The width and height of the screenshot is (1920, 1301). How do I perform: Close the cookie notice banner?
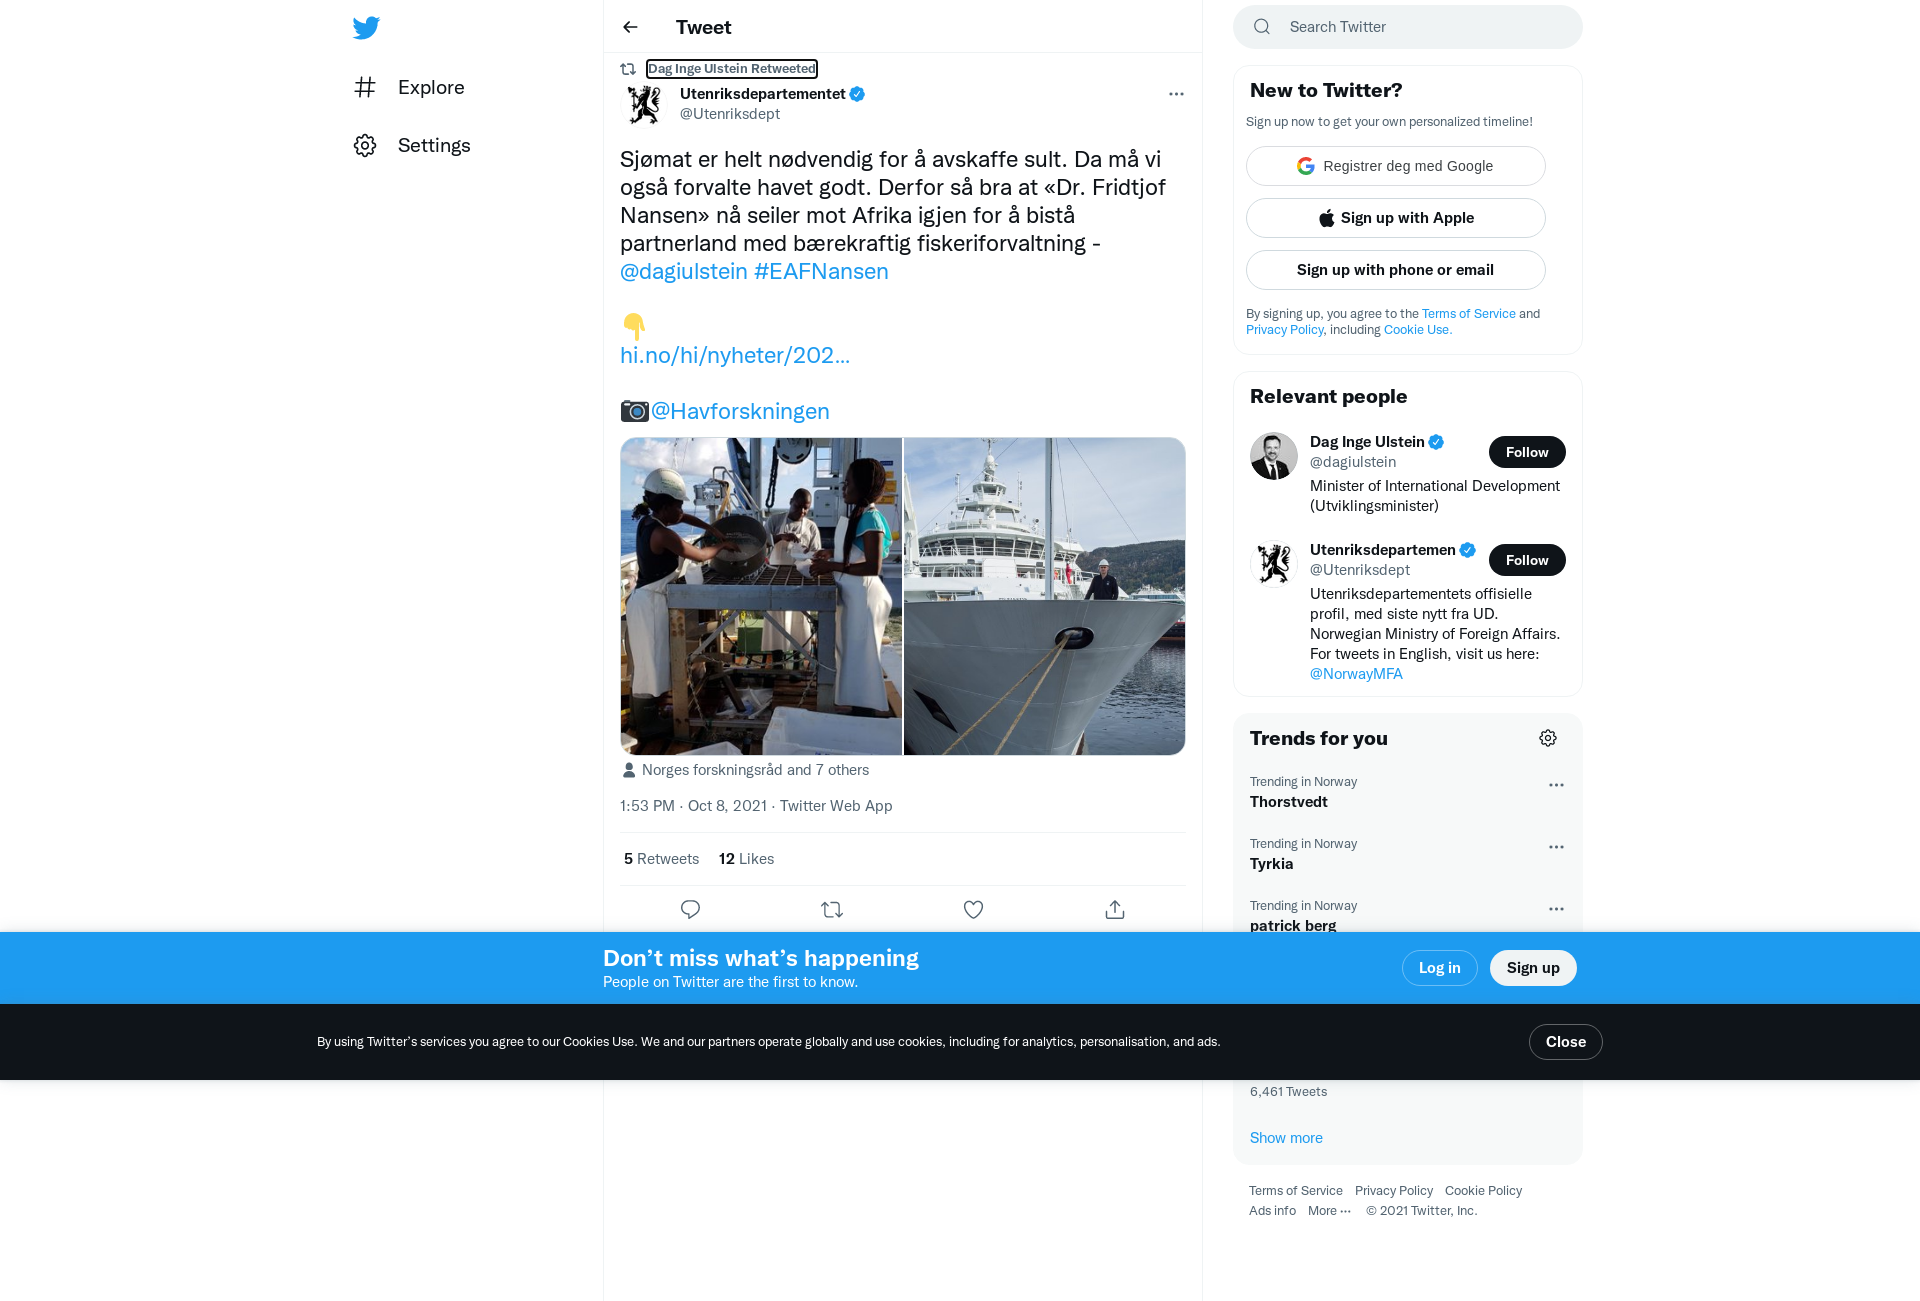pos(1565,1042)
